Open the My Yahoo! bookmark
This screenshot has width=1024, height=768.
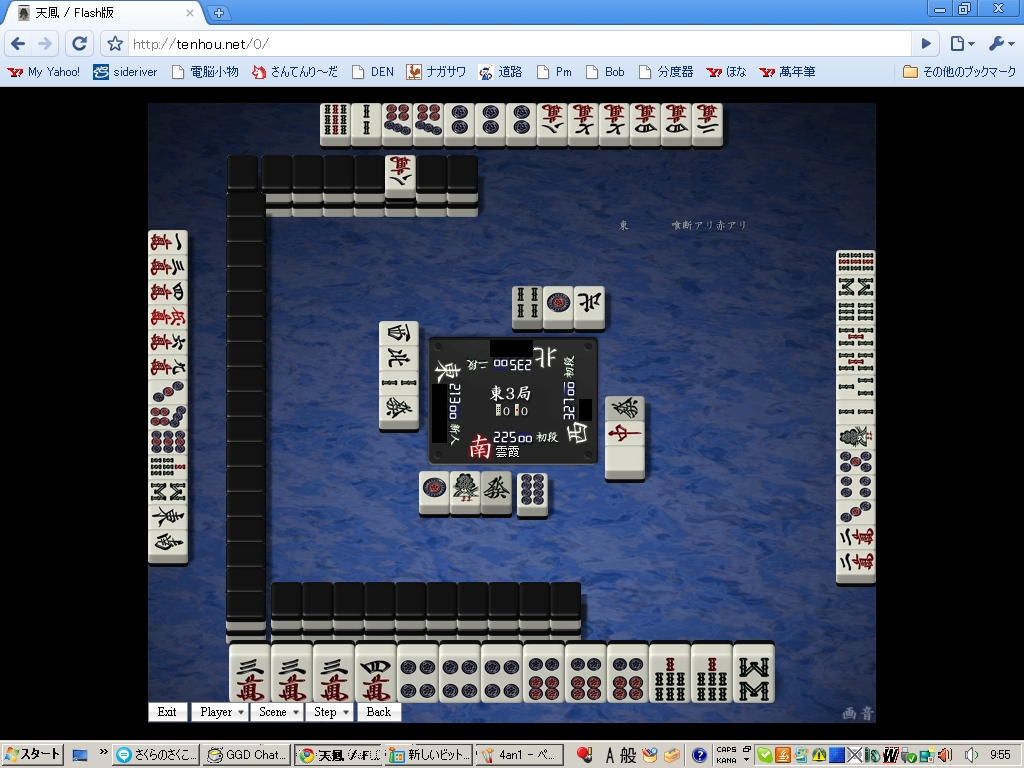click(44, 72)
